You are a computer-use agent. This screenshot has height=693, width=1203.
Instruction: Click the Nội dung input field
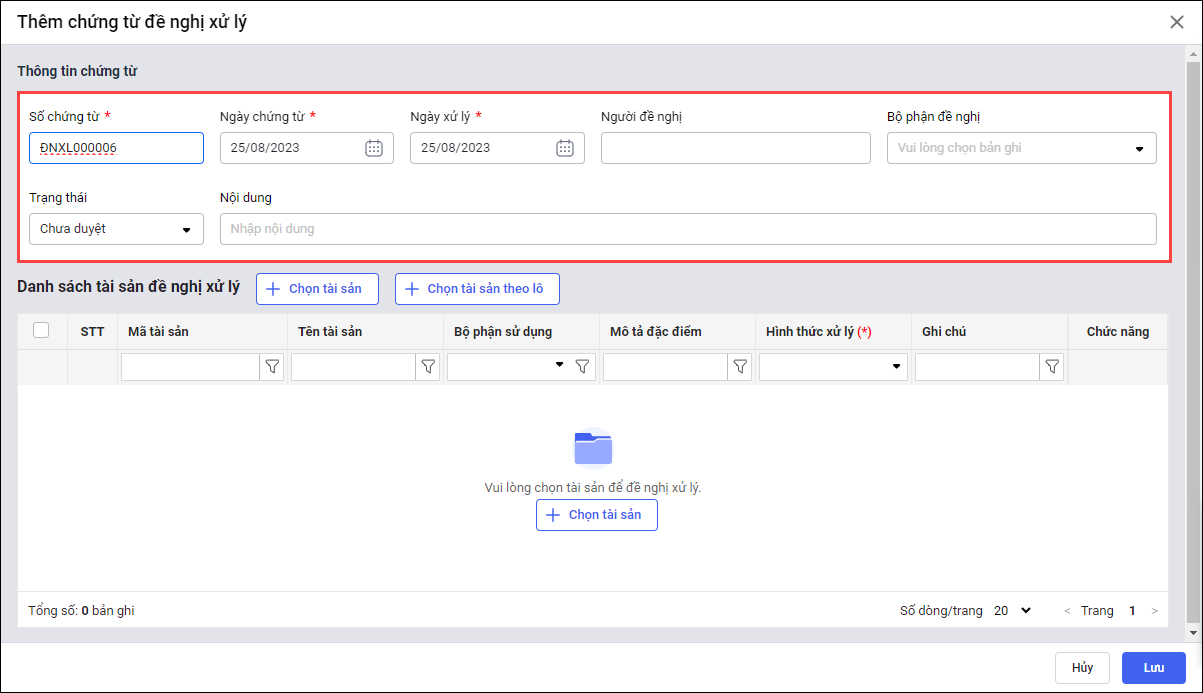click(688, 229)
